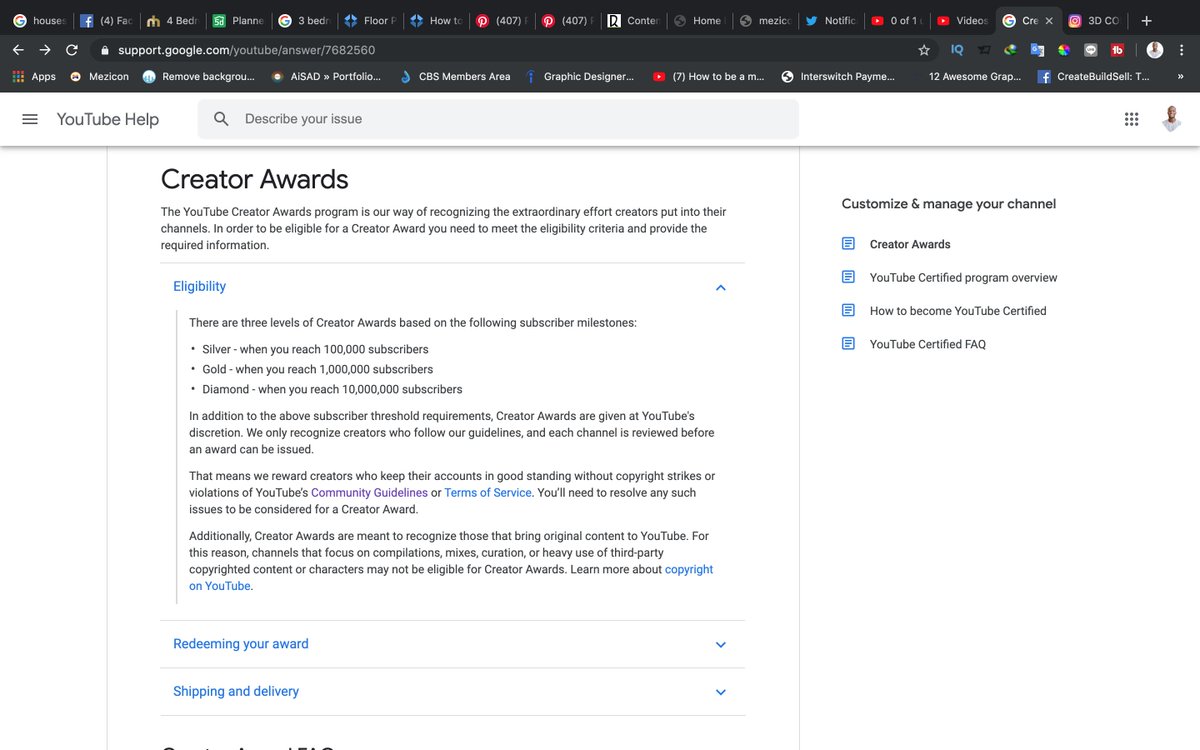Click the search magnifier icon
Screen dimensions: 1200x750
[221, 119]
